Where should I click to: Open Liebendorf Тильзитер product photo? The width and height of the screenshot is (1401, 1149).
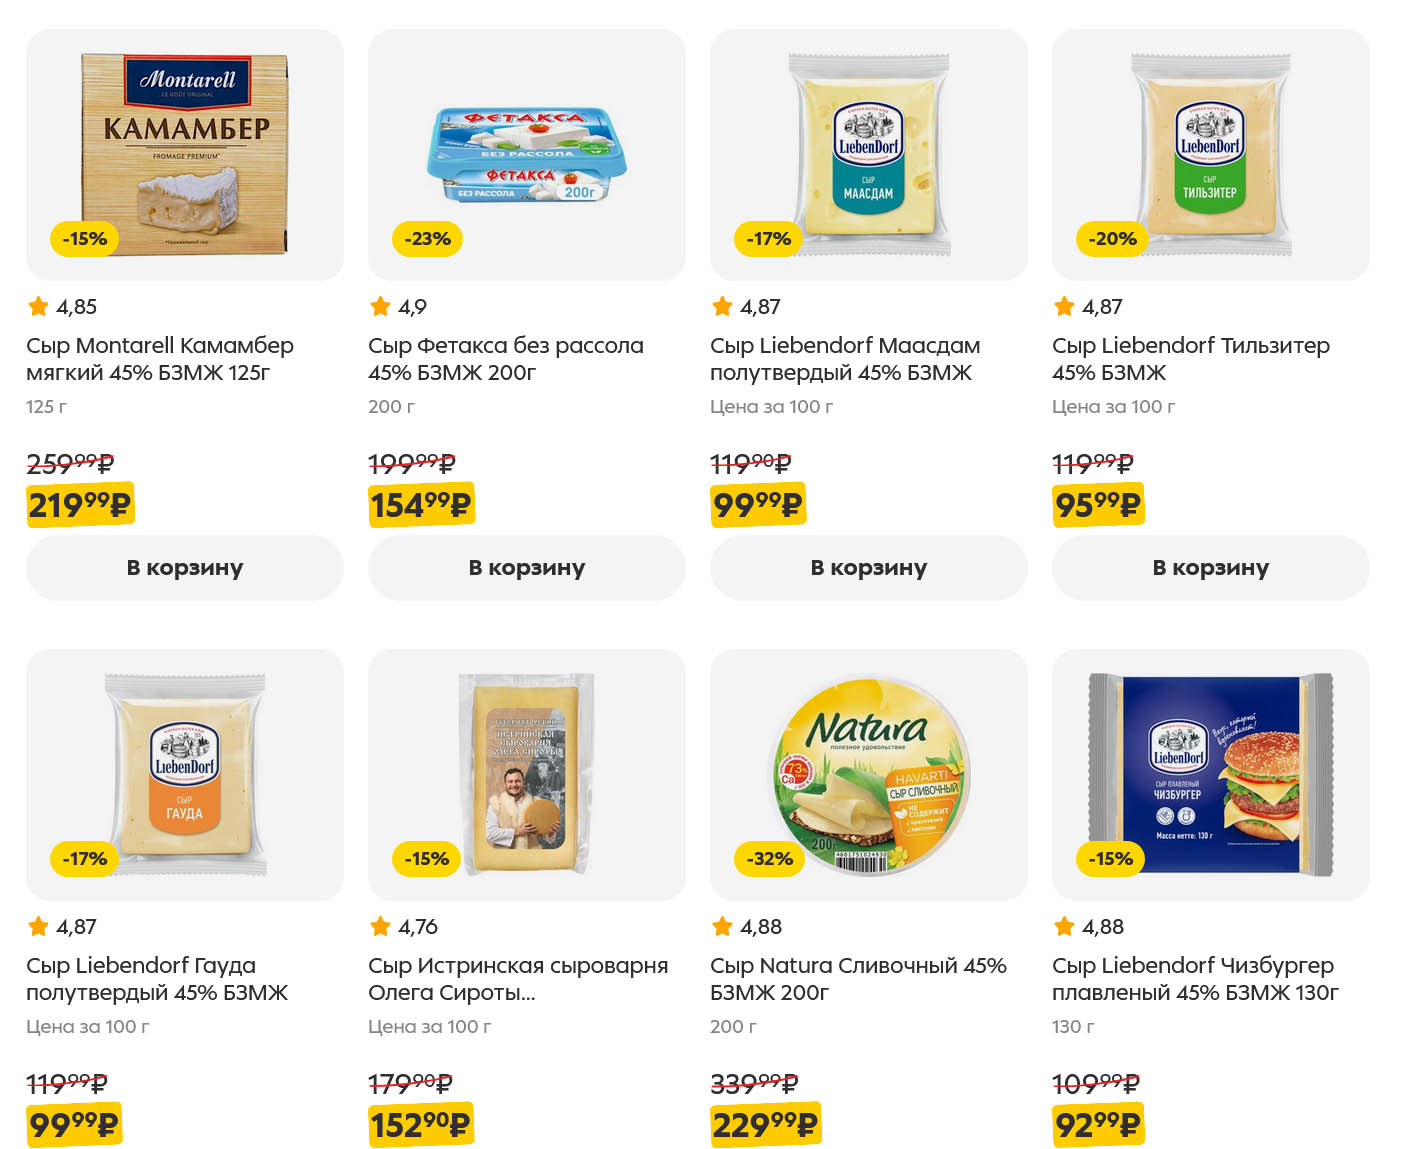click(1210, 154)
